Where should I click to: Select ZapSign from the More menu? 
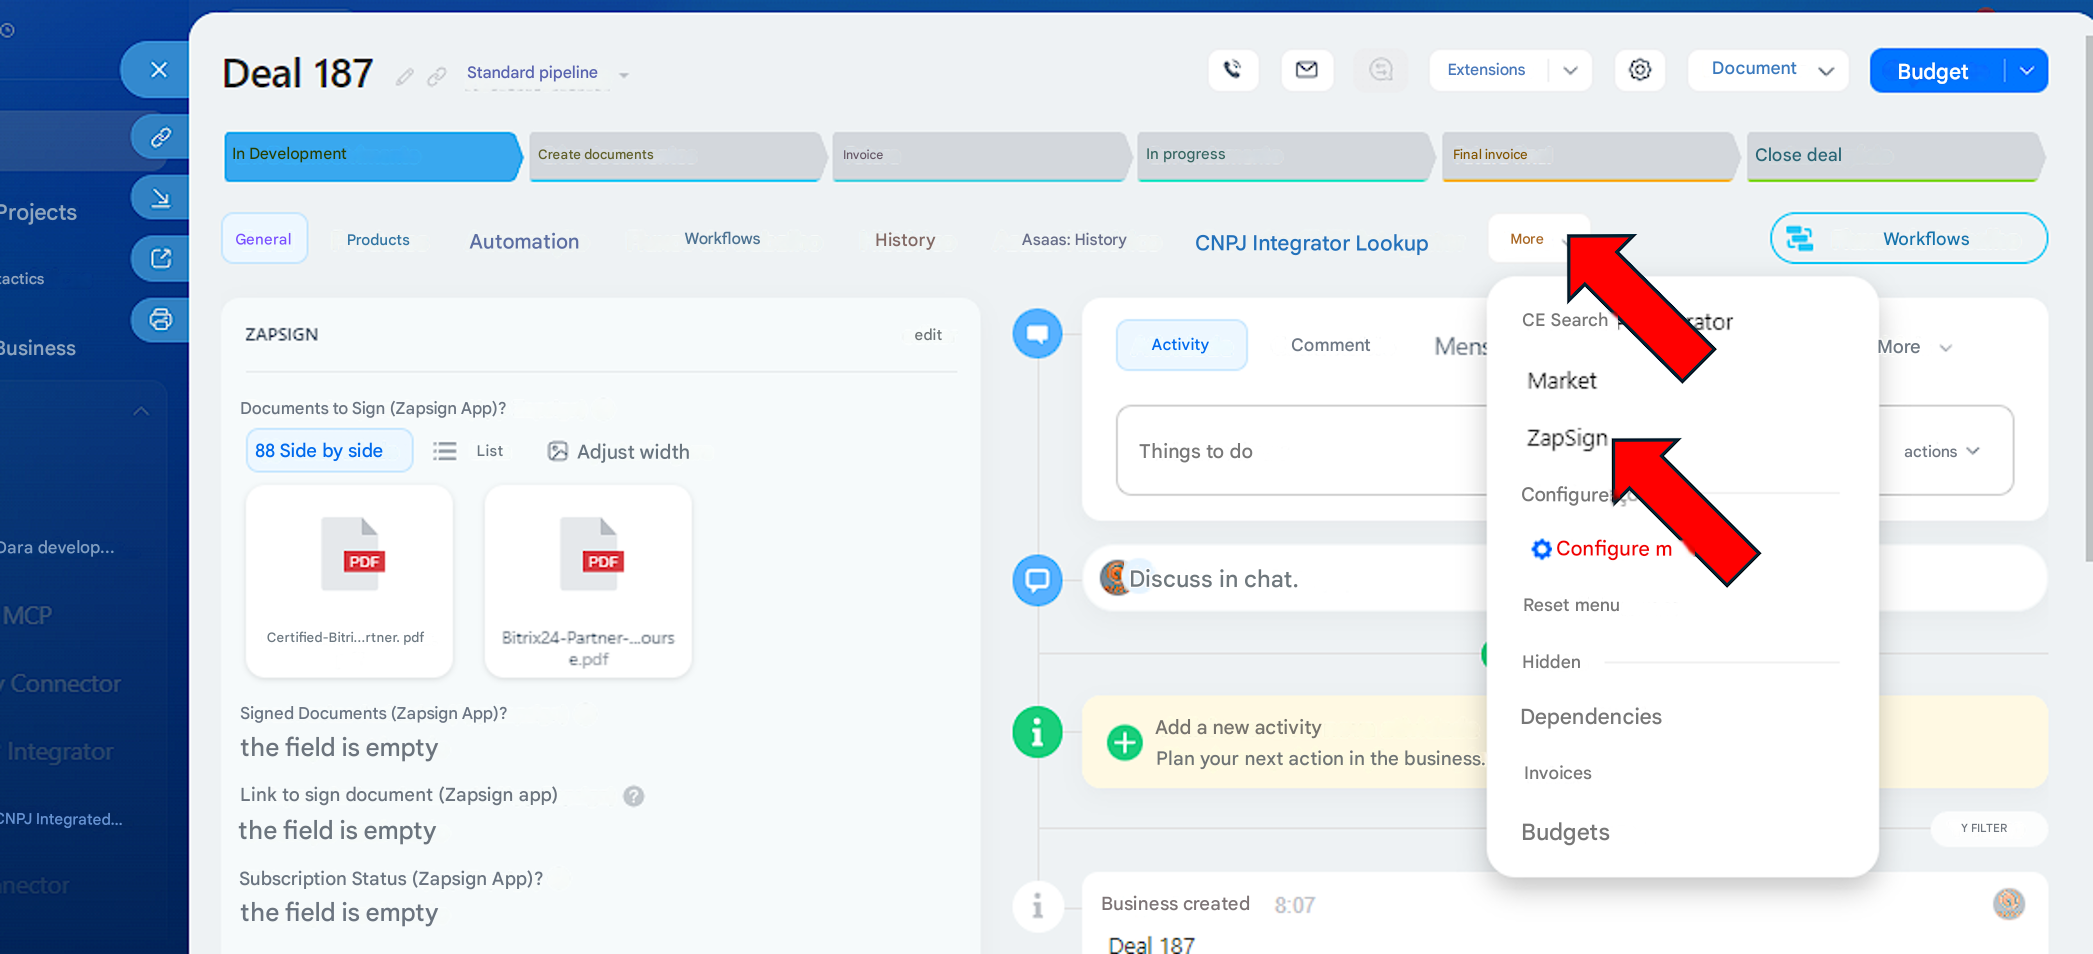[1566, 438]
